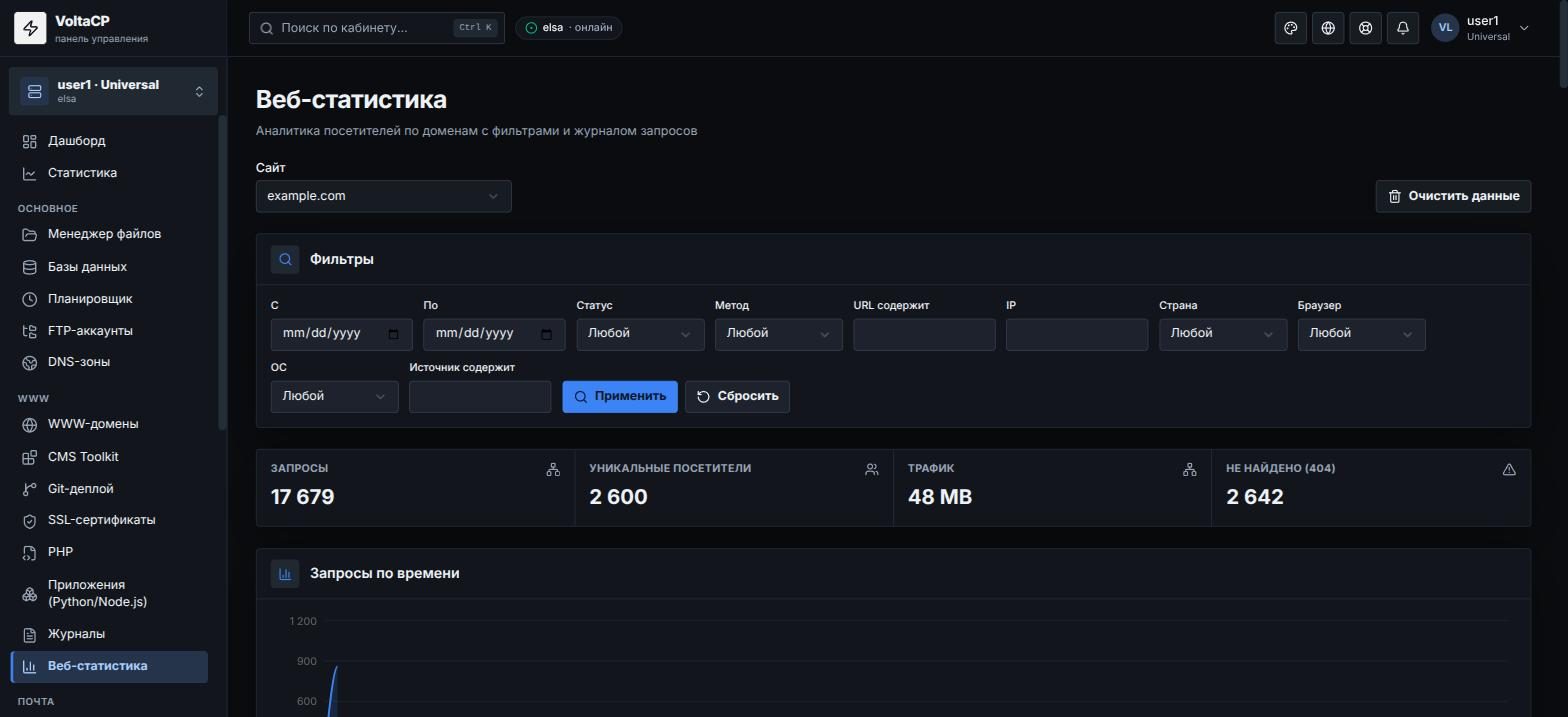The width and height of the screenshot is (1568, 717).
Task: Click the Трафик card network icon
Action: point(1190,469)
